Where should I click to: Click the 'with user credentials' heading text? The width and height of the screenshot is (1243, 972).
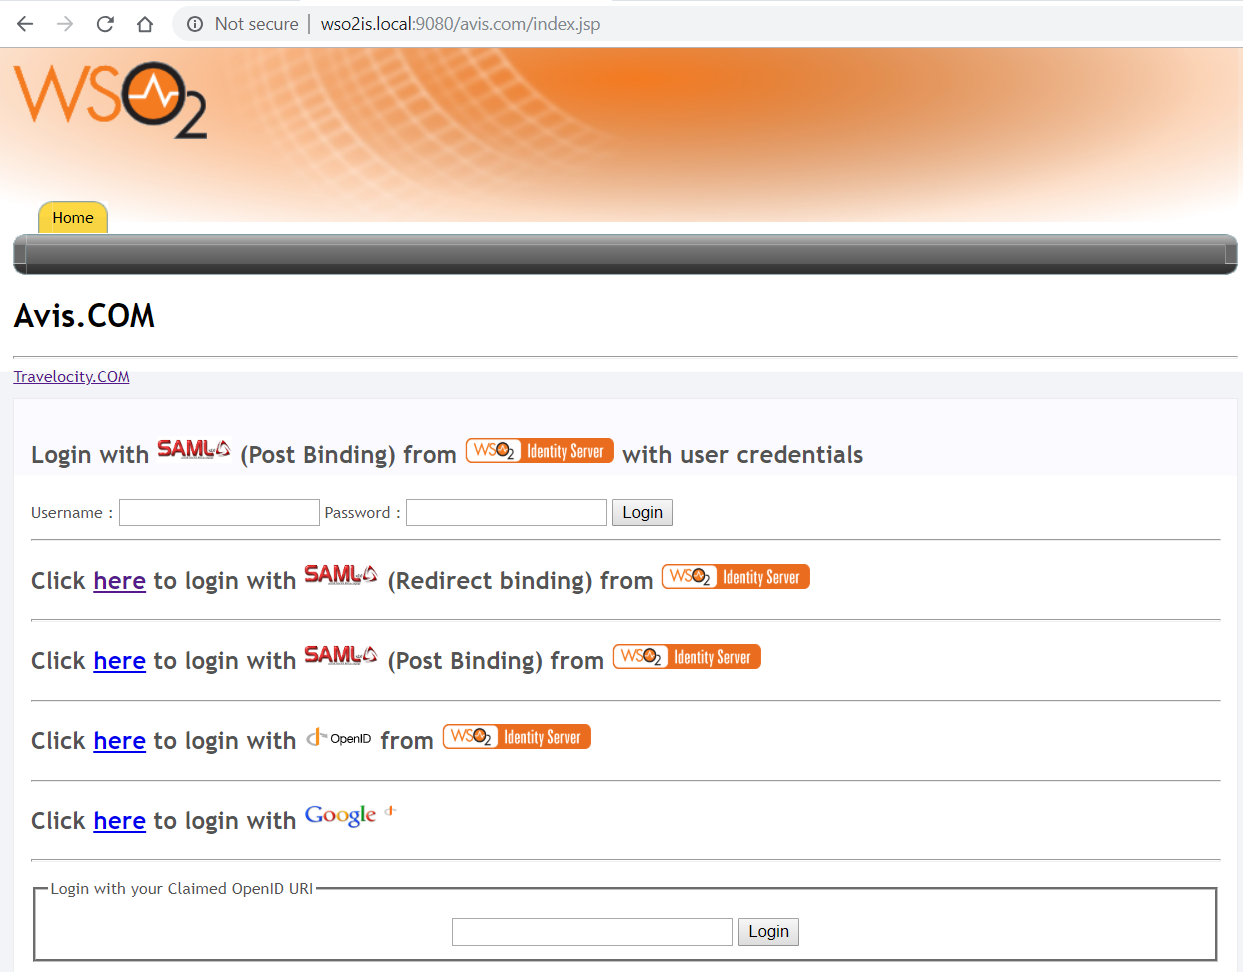[x=742, y=455]
